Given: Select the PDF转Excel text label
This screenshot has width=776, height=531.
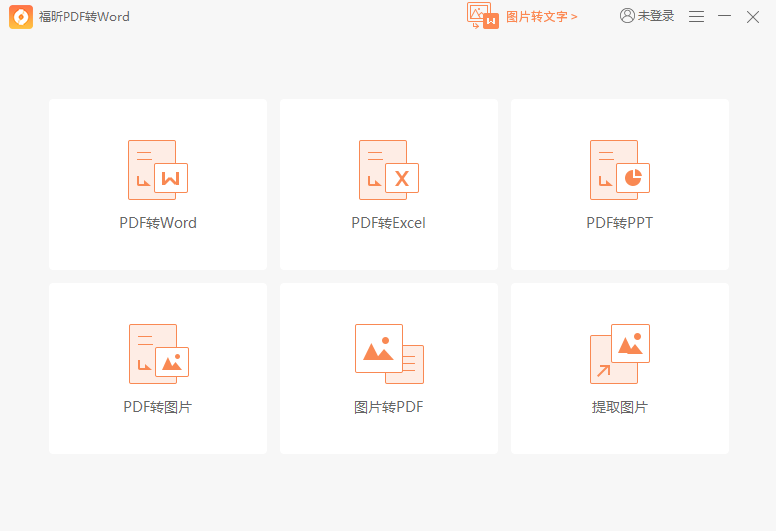Looking at the screenshot, I should point(388,223).
